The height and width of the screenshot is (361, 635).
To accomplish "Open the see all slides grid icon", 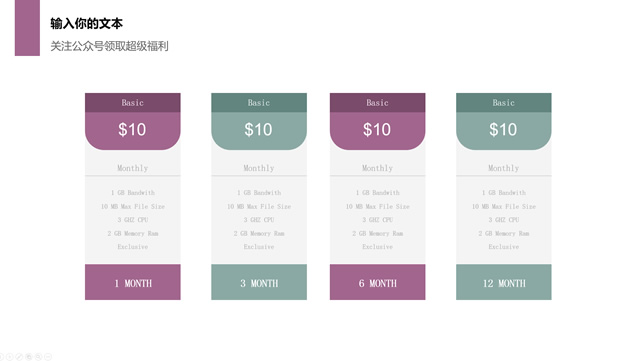I will 29,357.
